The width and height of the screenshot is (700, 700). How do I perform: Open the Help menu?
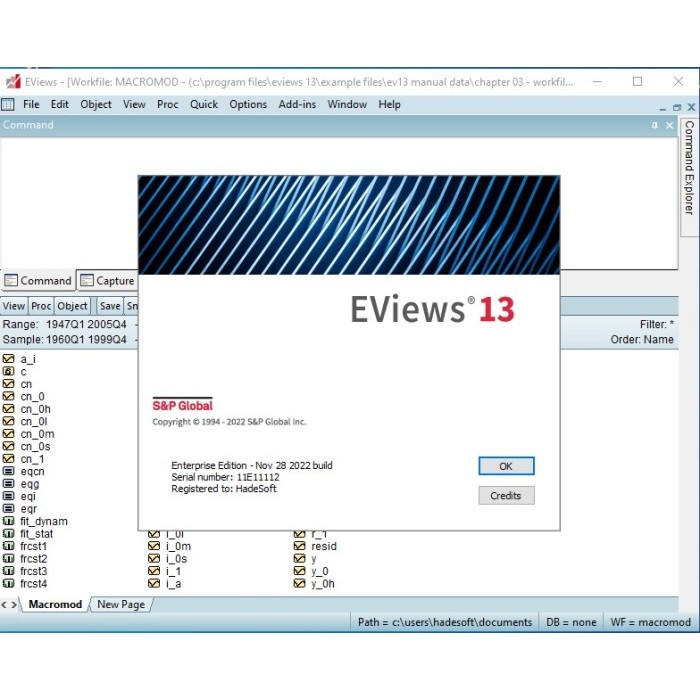click(389, 104)
